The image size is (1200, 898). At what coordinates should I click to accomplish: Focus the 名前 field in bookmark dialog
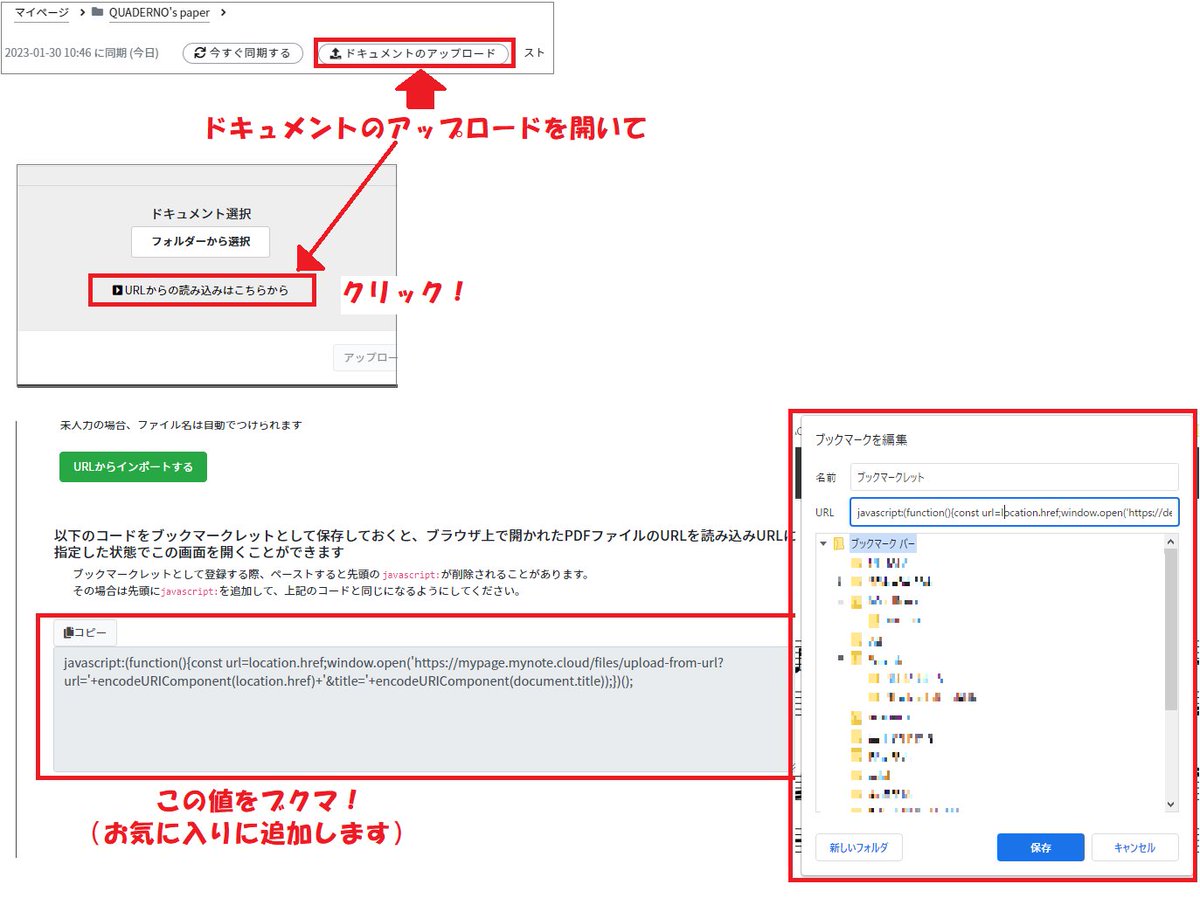click(1014, 477)
